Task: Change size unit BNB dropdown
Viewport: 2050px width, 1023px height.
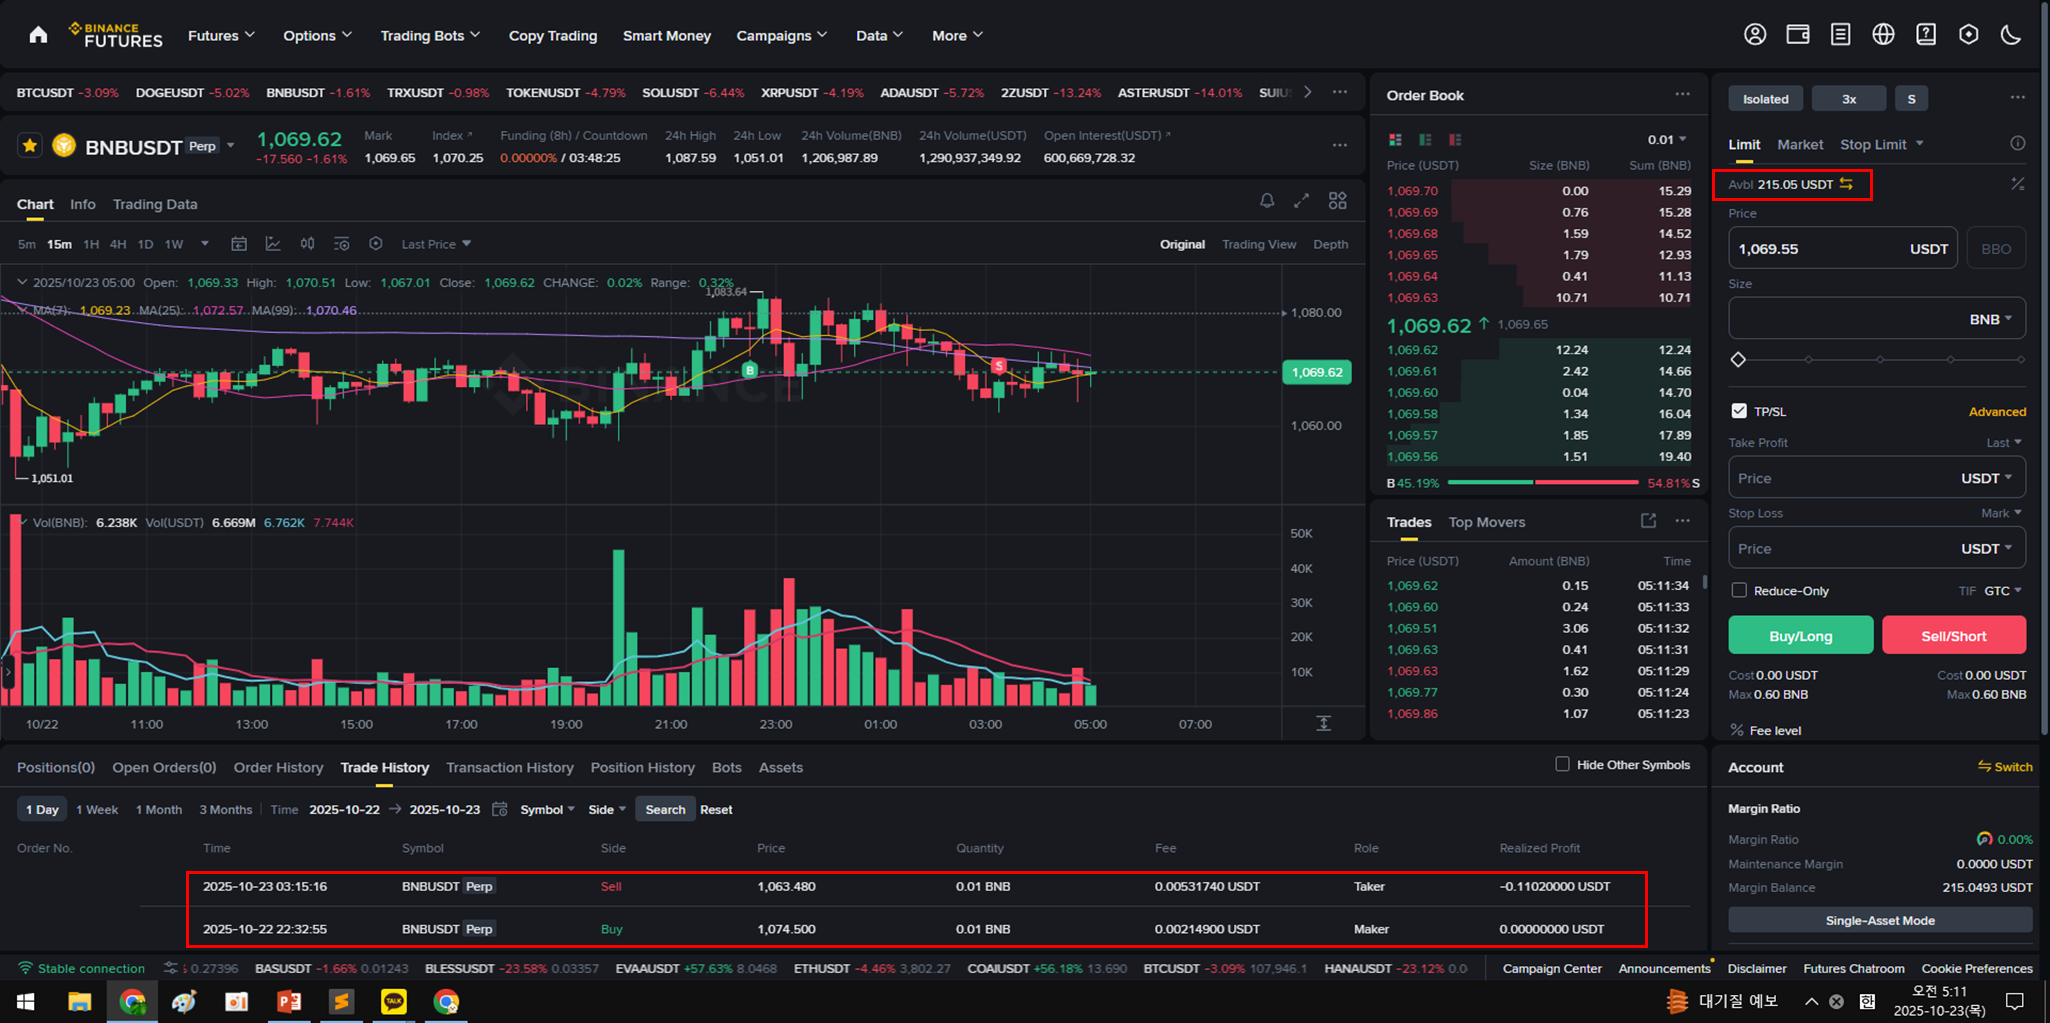Action: point(1990,319)
